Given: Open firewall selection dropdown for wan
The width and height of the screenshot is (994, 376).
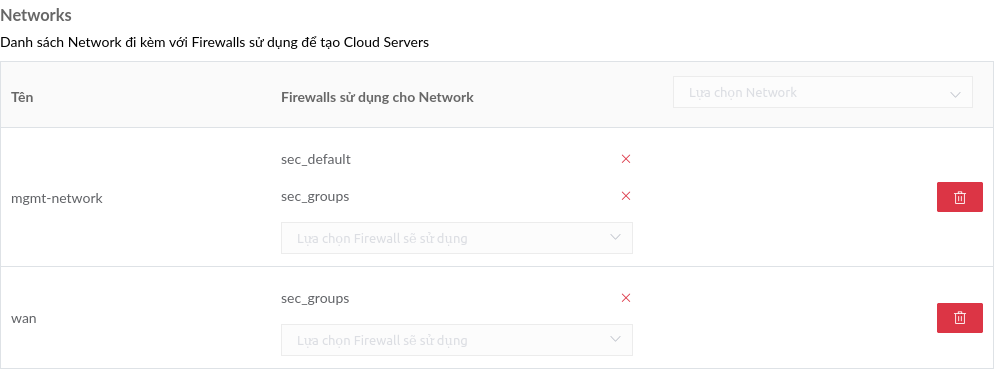Looking at the screenshot, I should (456, 340).
